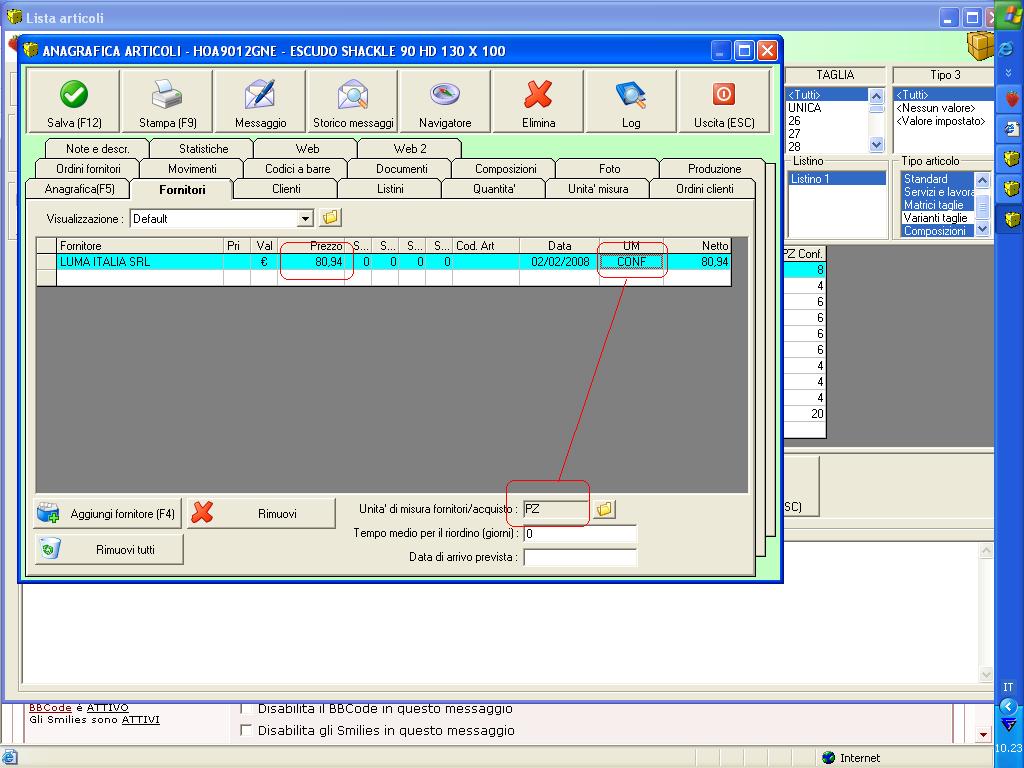Toggle Disabilita gli Smilies checkbox
Screen dimensions: 1024x768
click(x=247, y=731)
